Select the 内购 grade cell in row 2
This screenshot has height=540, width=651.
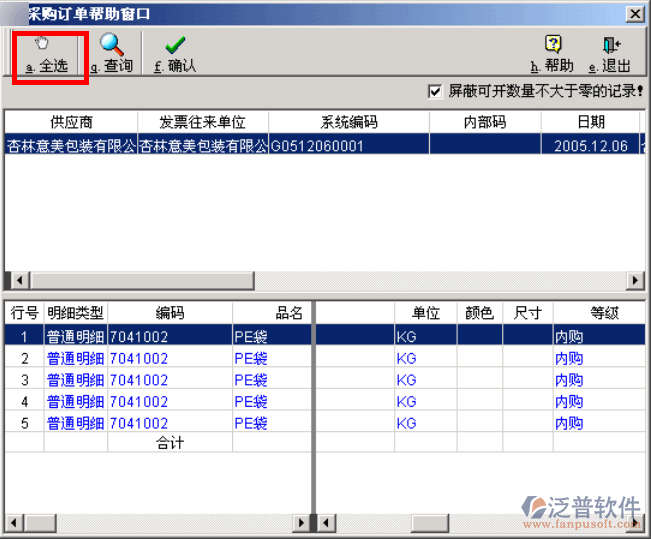[569, 358]
